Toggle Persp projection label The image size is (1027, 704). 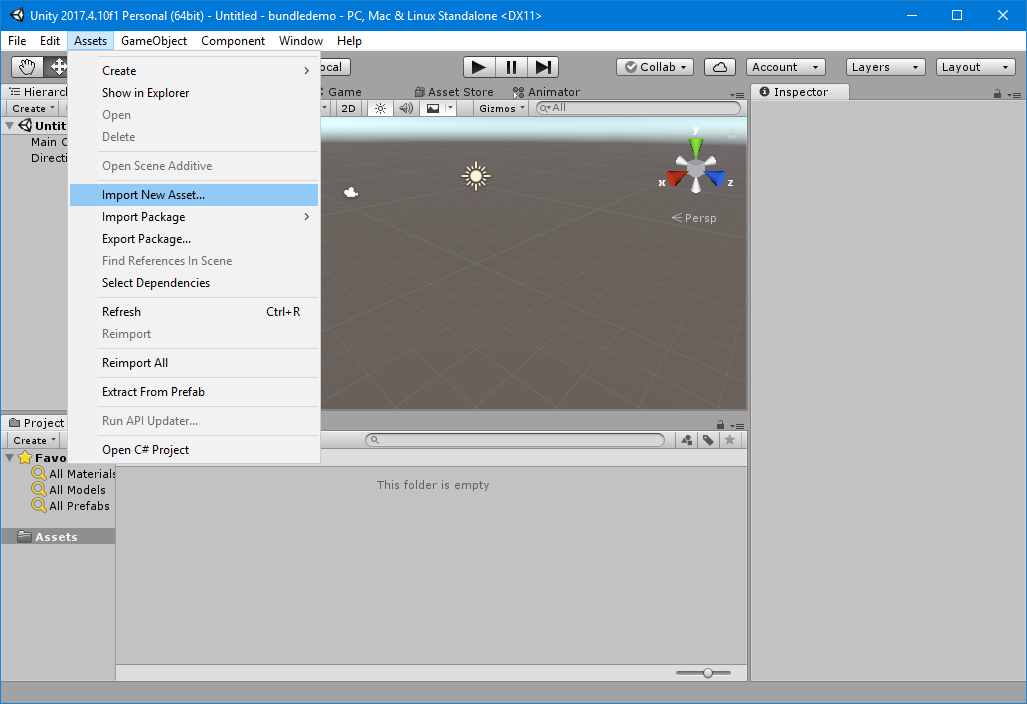point(694,217)
